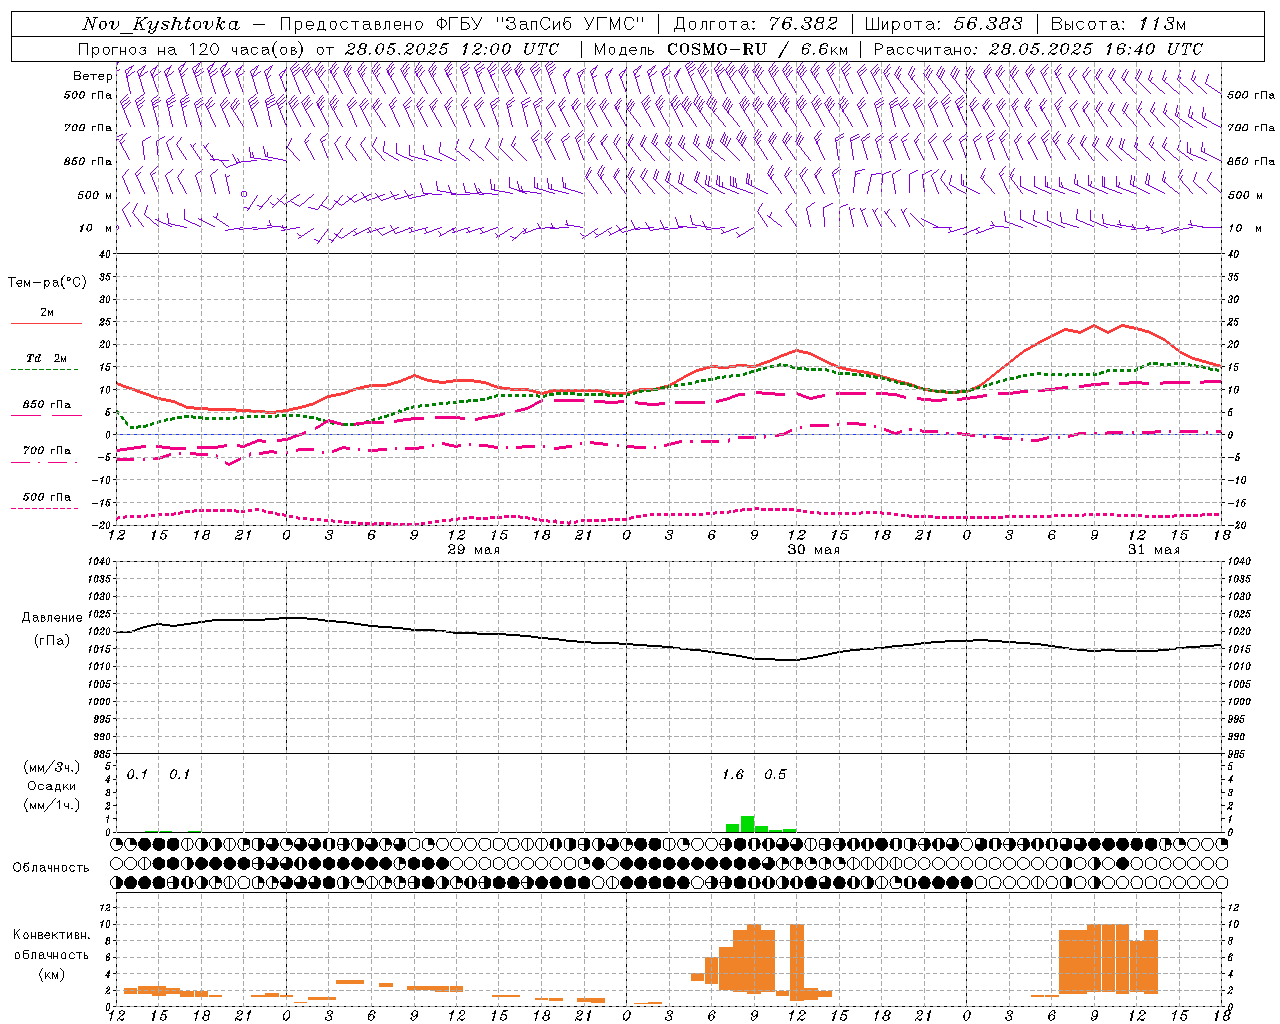Click 'Прогноз на 120 часа(ов)' forecast header
The image size is (1280, 1024).
192,49
